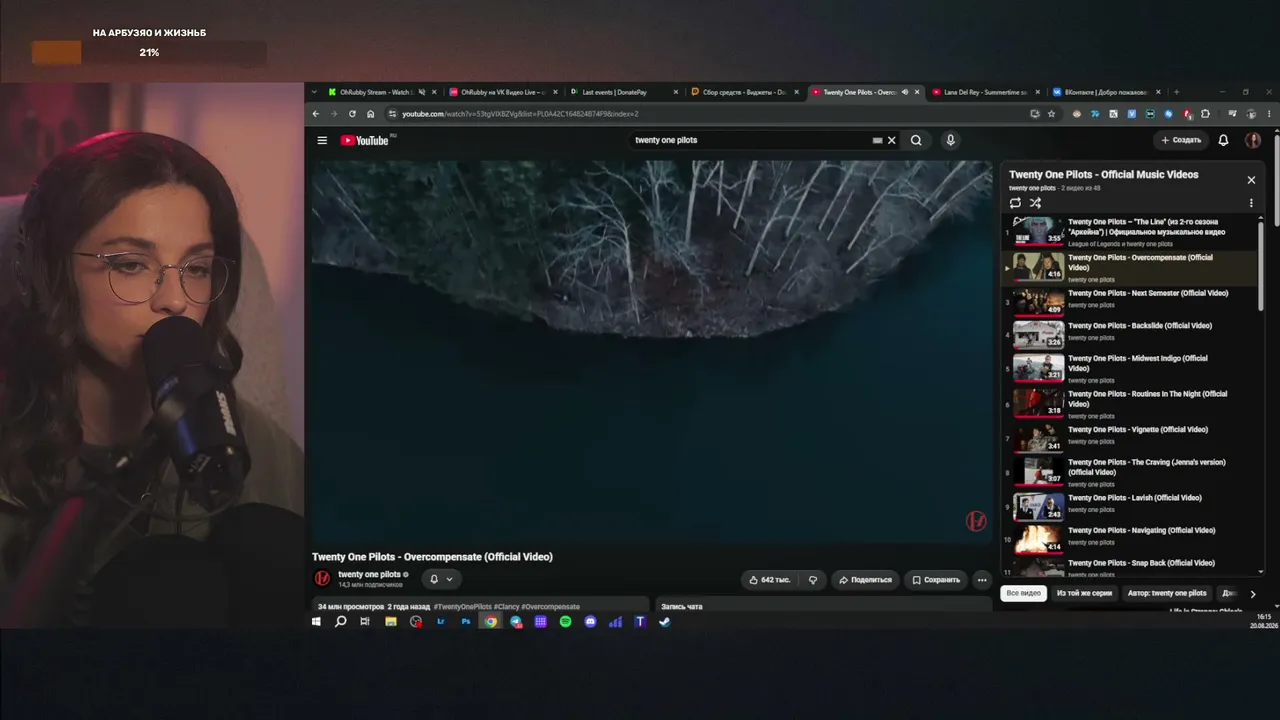1280x720 pixels.
Task: Play Routines In The Night from playlist
Action: tap(1130, 403)
